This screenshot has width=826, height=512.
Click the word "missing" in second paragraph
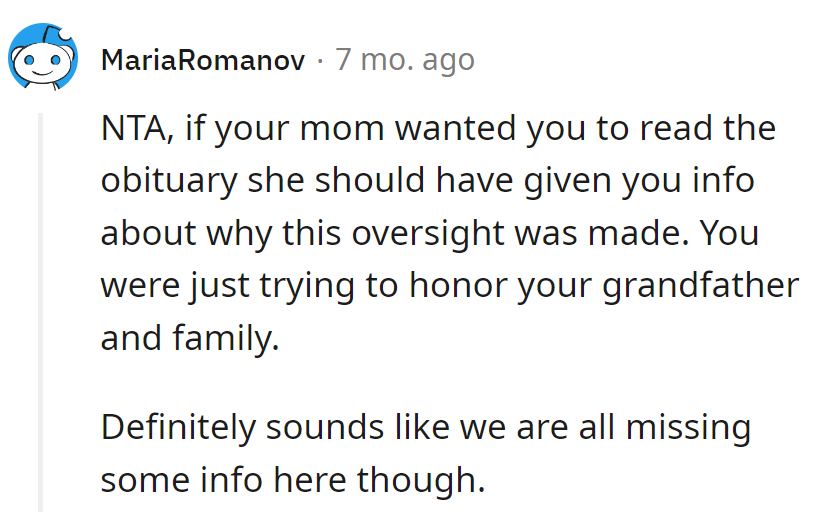tap(688, 428)
